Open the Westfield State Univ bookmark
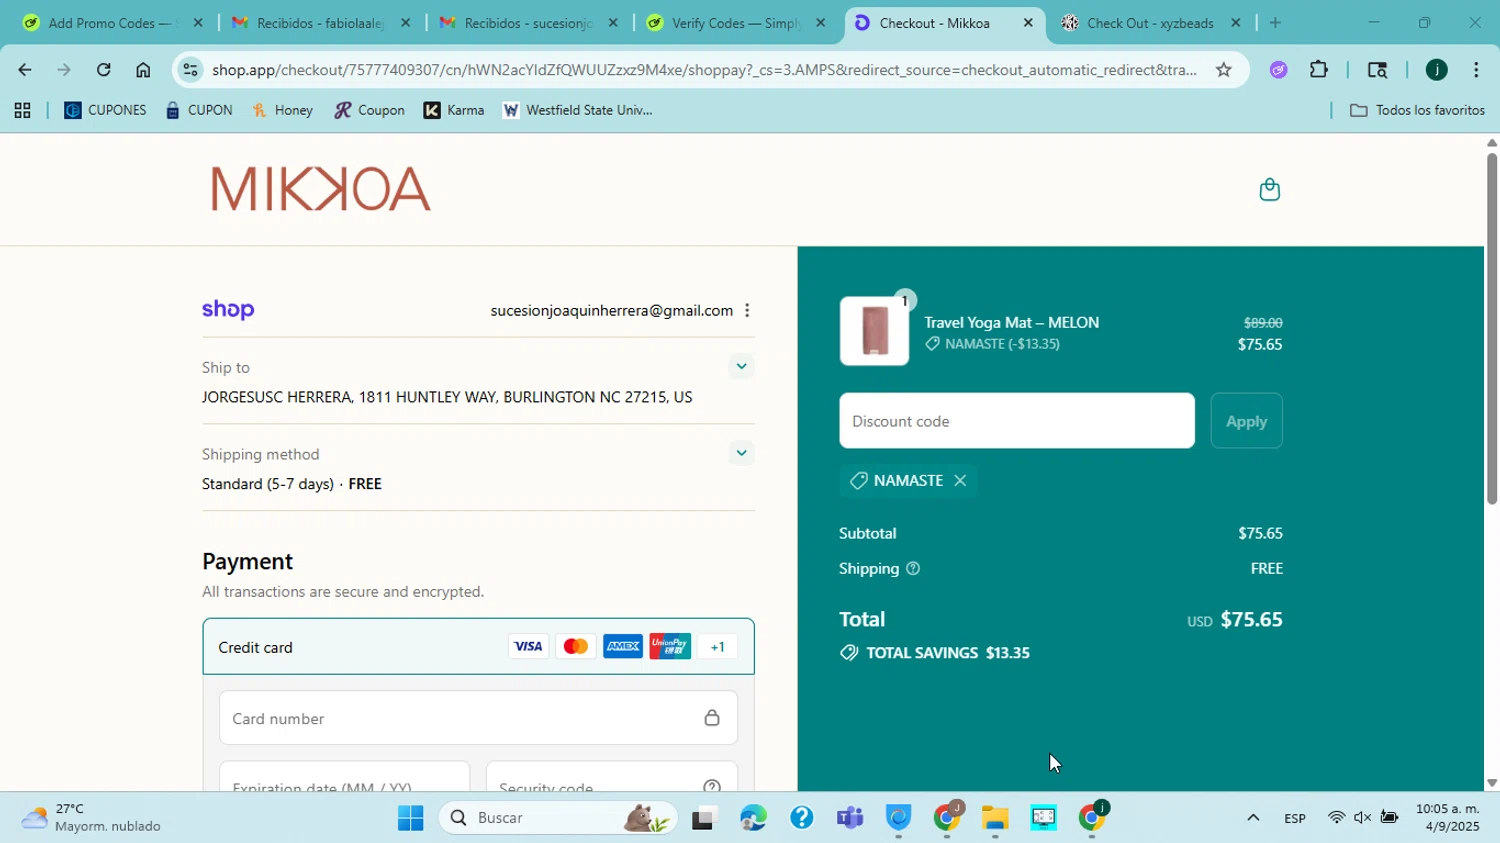This screenshot has height=843, width=1500. pos(577,110)
